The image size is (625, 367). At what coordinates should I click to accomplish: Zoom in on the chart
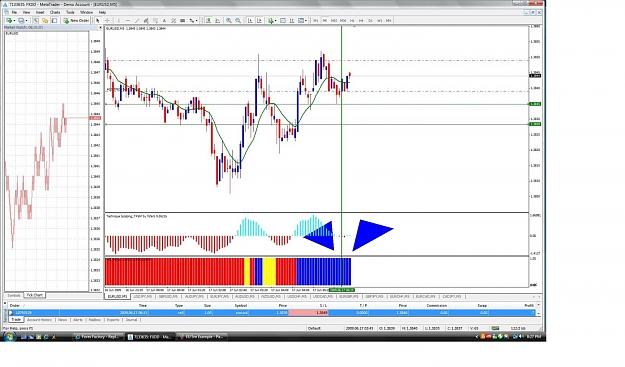click(x=229, y=20)
